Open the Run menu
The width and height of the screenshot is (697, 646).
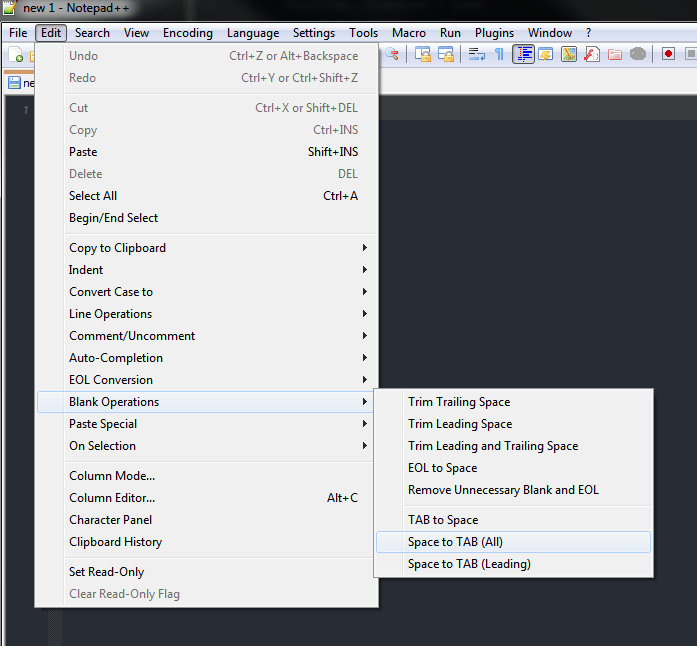pos(450,33)
